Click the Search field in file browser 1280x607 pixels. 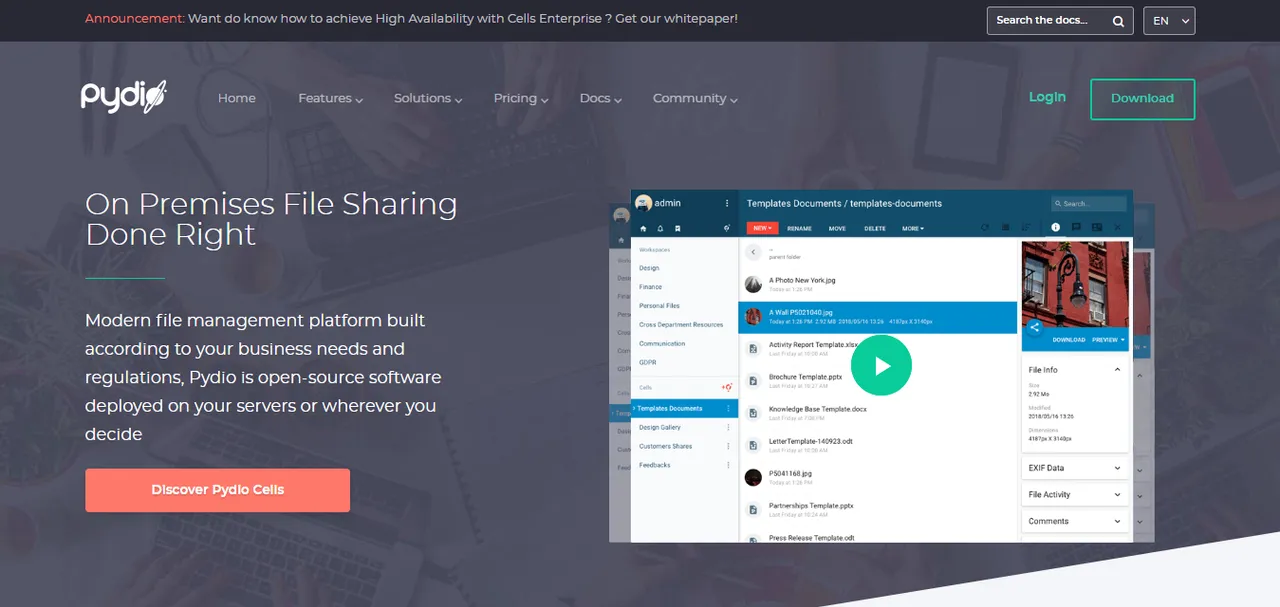coord(1089,203)
